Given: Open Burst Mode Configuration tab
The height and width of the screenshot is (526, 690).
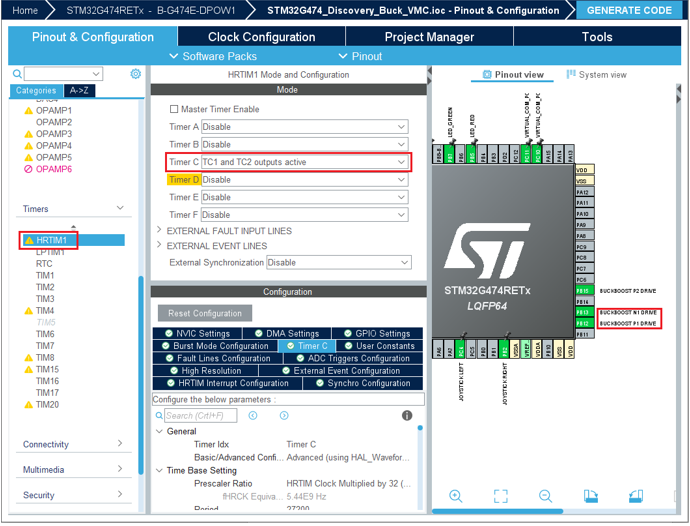Looking at the screenshot, I should pyautogui.click(x=215, y=346).
